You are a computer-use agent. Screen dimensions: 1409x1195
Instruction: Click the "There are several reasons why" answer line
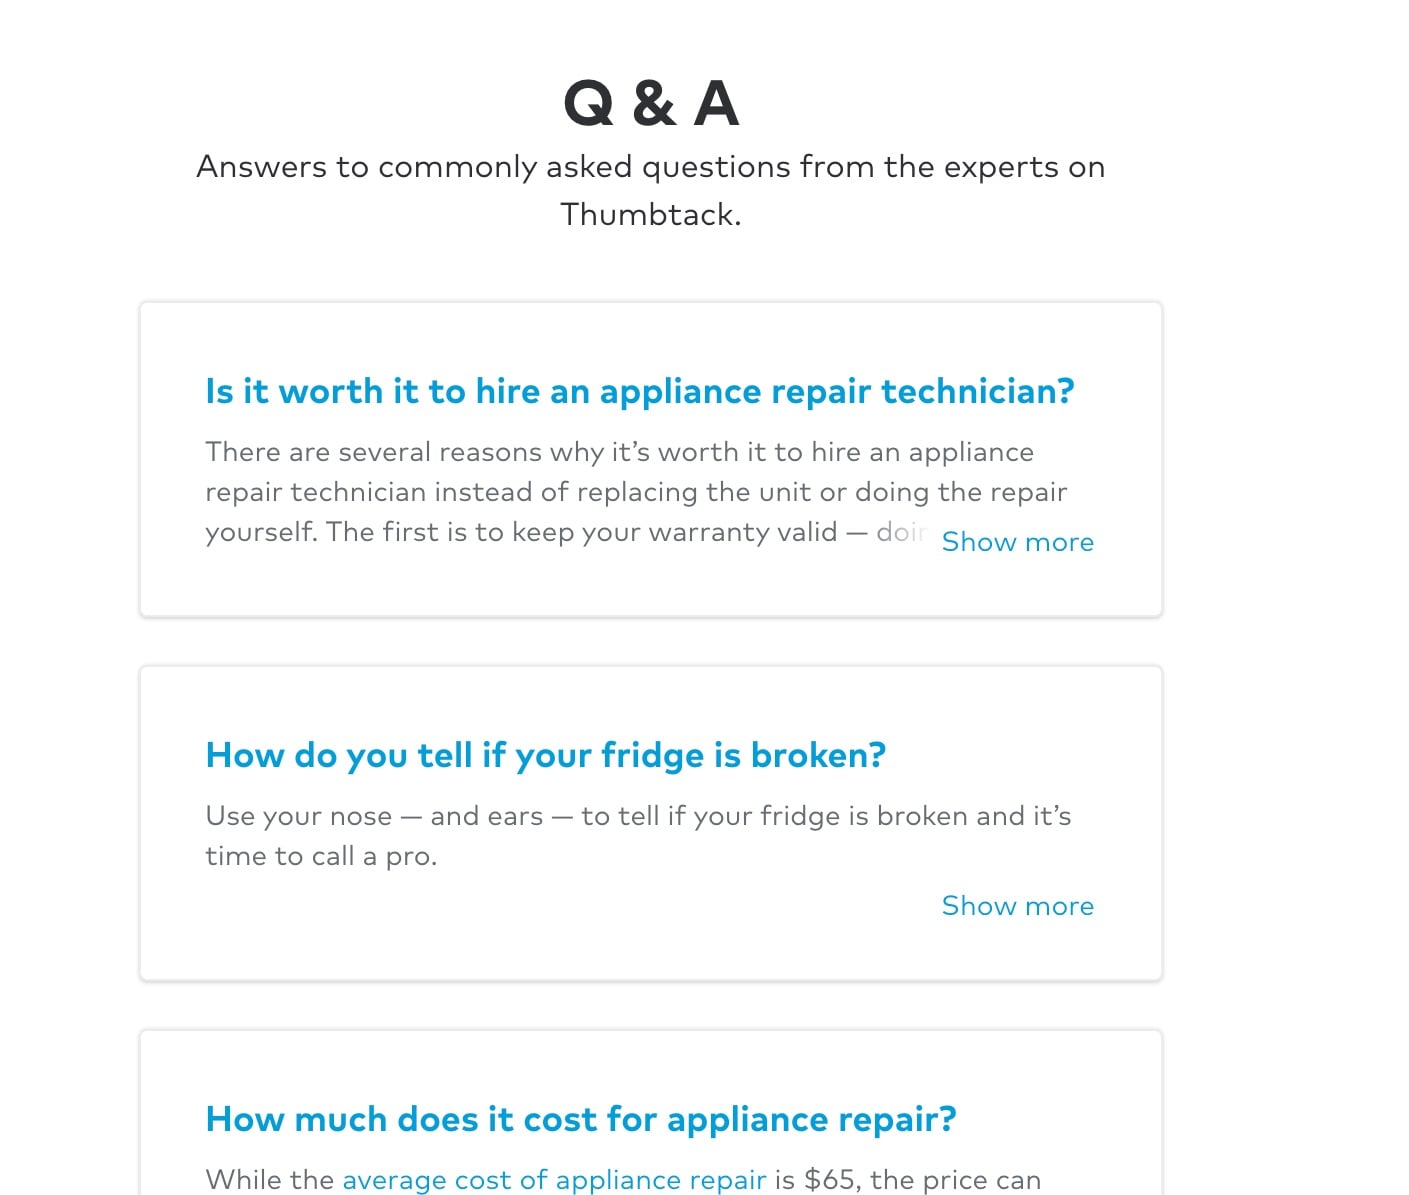(619, 452)
